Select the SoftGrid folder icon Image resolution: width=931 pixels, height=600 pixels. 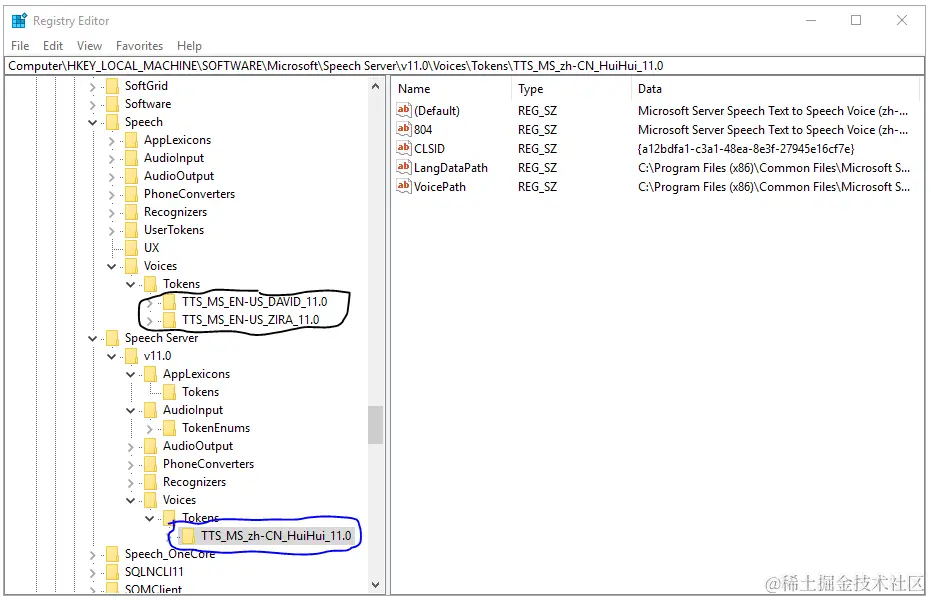112,86
